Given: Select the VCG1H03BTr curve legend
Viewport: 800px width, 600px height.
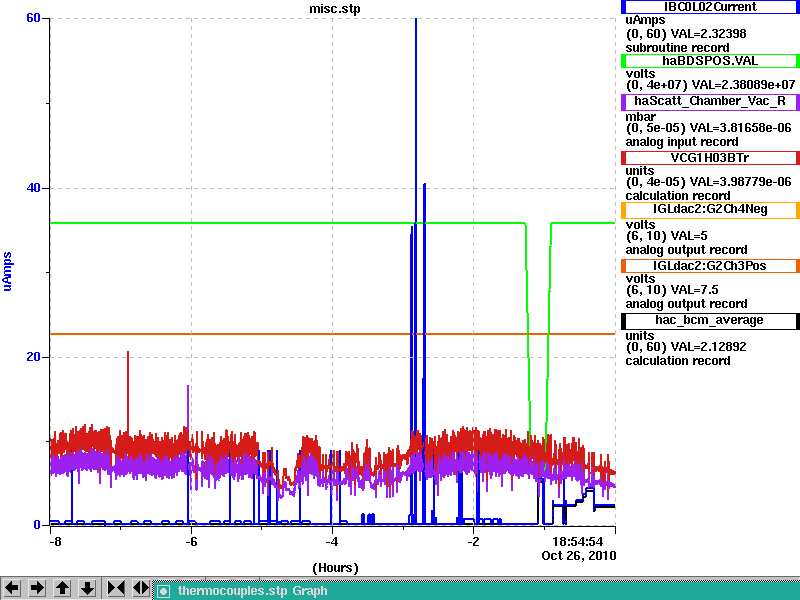Looking at the screenshot, I should pyautogui.click(x=710, y=158).
